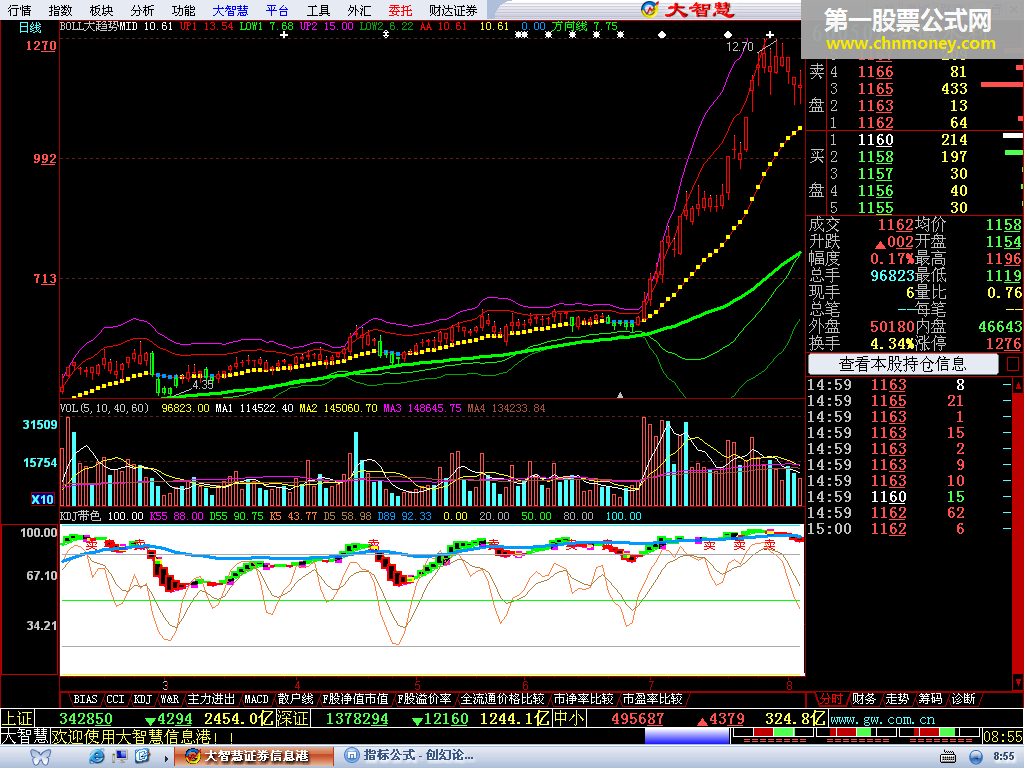Switch to the F股溢价率 tab
This screenshot has width=1024, height=768.
pos(424,699)
